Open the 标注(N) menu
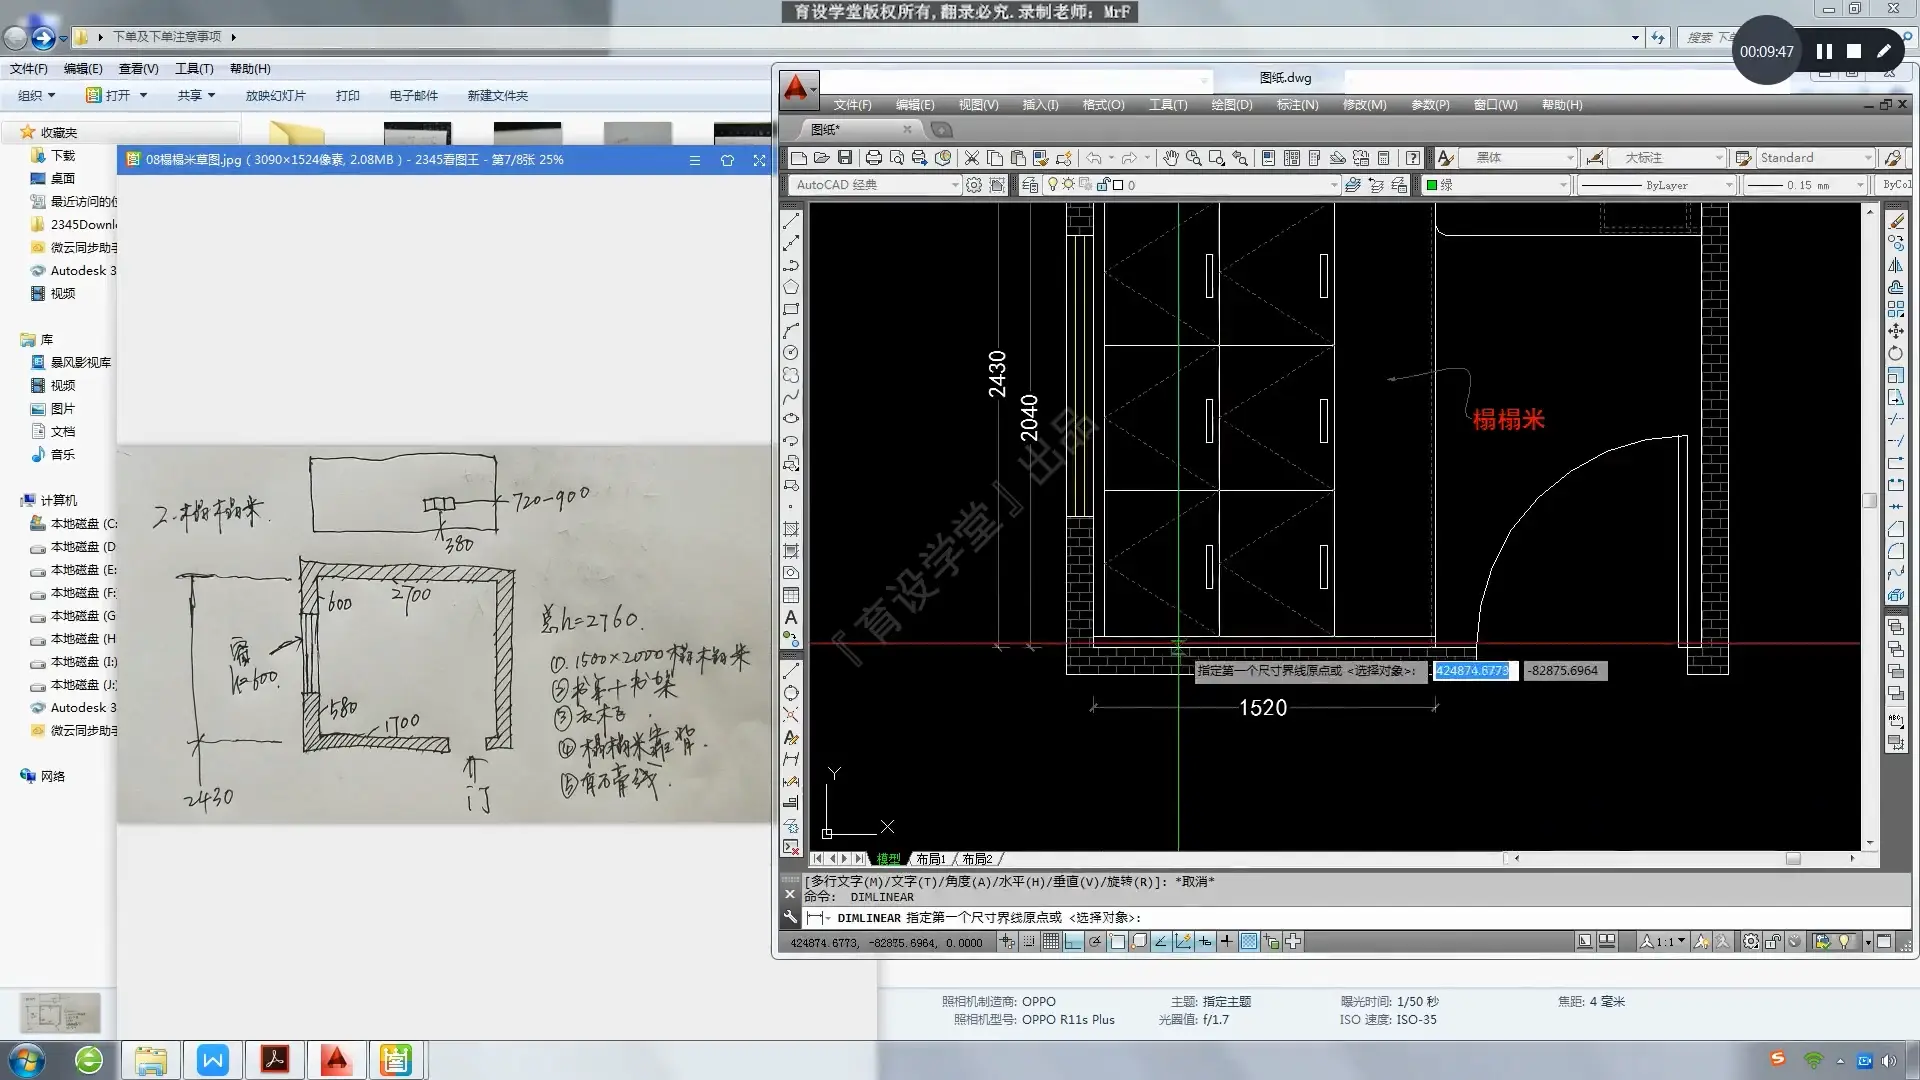The width and height of the screenshot is (1920, 1080). pos(1297,105)
